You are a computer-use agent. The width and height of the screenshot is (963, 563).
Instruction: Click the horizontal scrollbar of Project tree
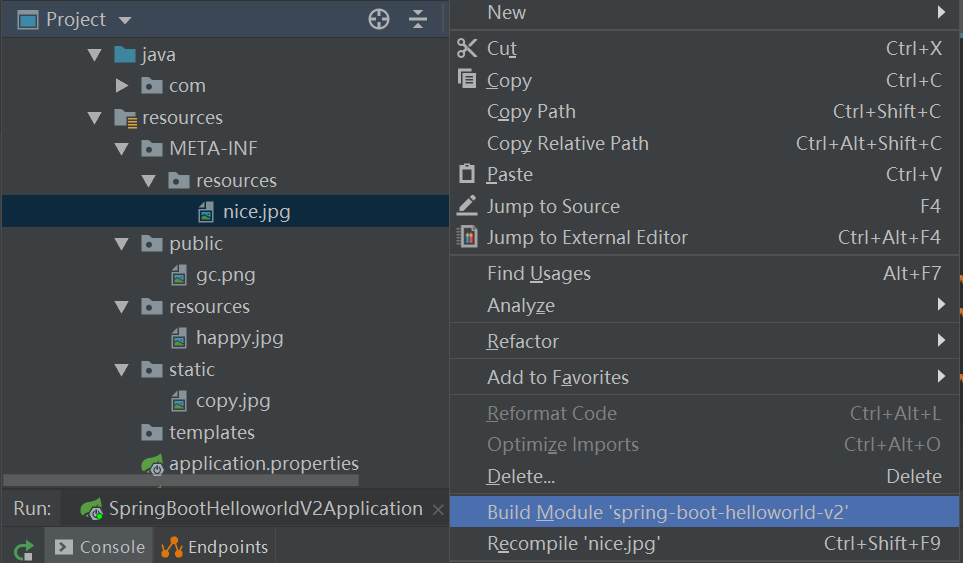pos(181,480)
